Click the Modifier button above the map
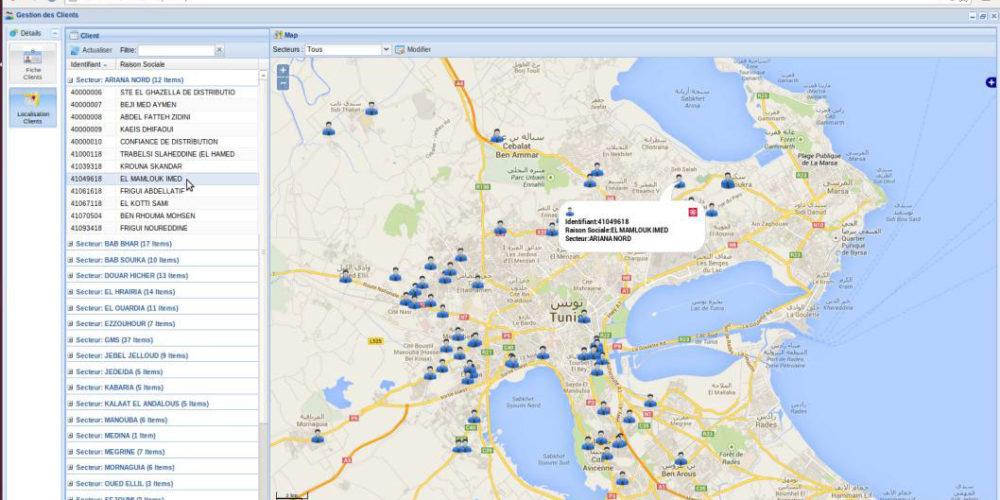Screen dimensions: 1000x500 [x=413, y=49]
